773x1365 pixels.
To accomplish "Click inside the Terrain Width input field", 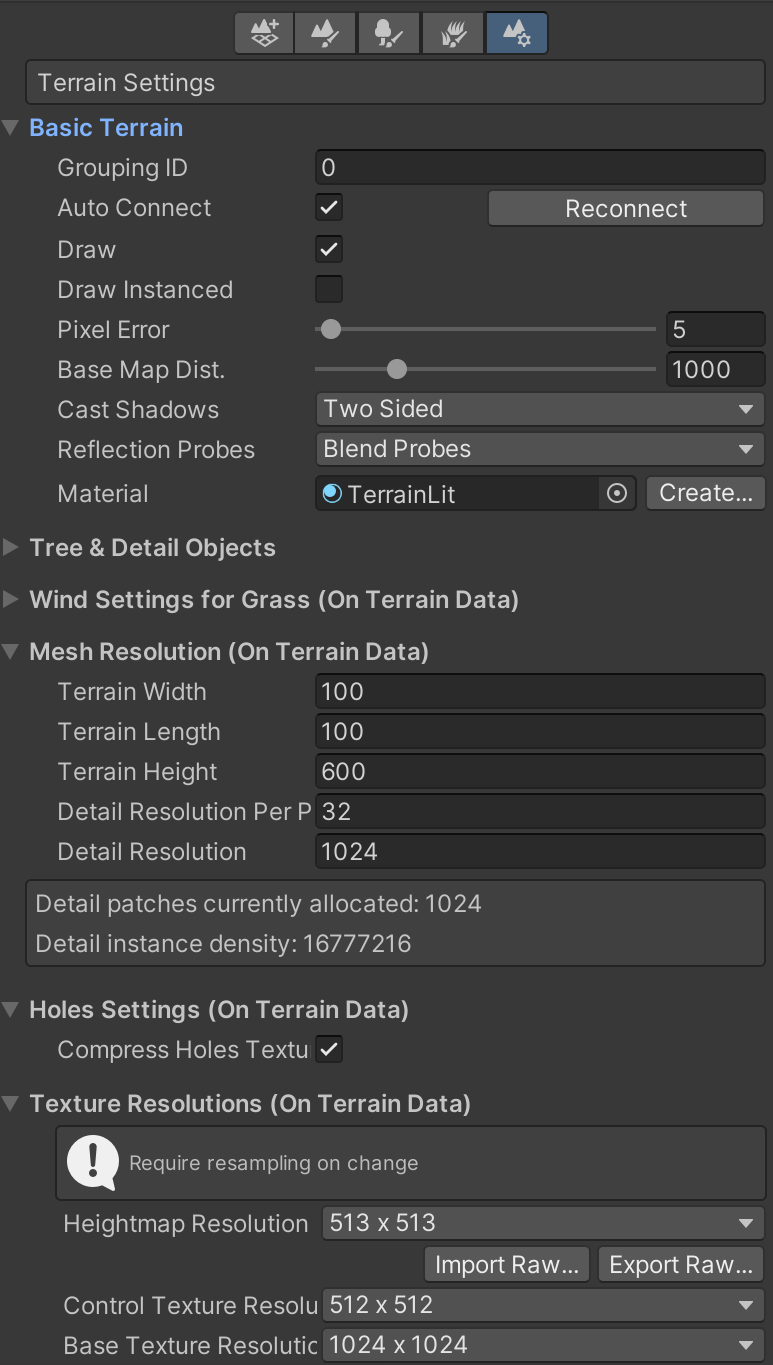I will (540, 690).
